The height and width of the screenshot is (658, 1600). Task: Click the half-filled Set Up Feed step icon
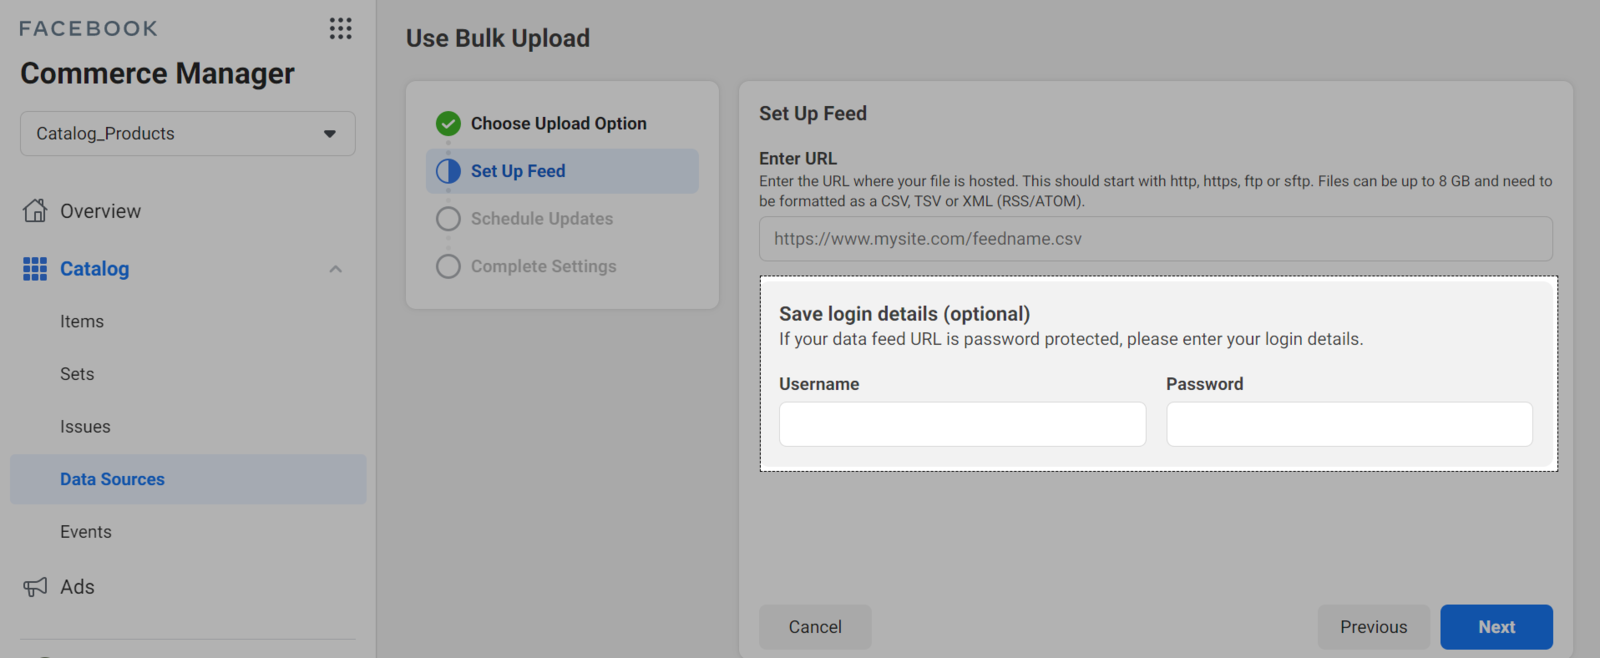point(448,171)
